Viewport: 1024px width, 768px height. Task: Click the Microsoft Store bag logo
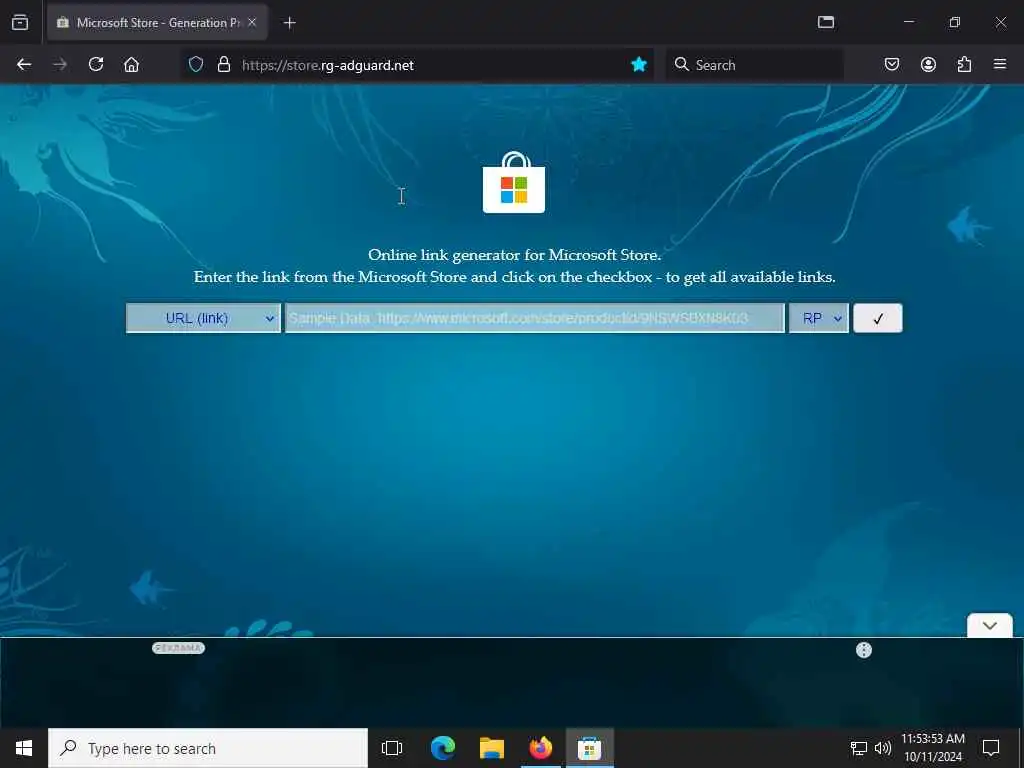pyautogui.click(x=514, y=183)
